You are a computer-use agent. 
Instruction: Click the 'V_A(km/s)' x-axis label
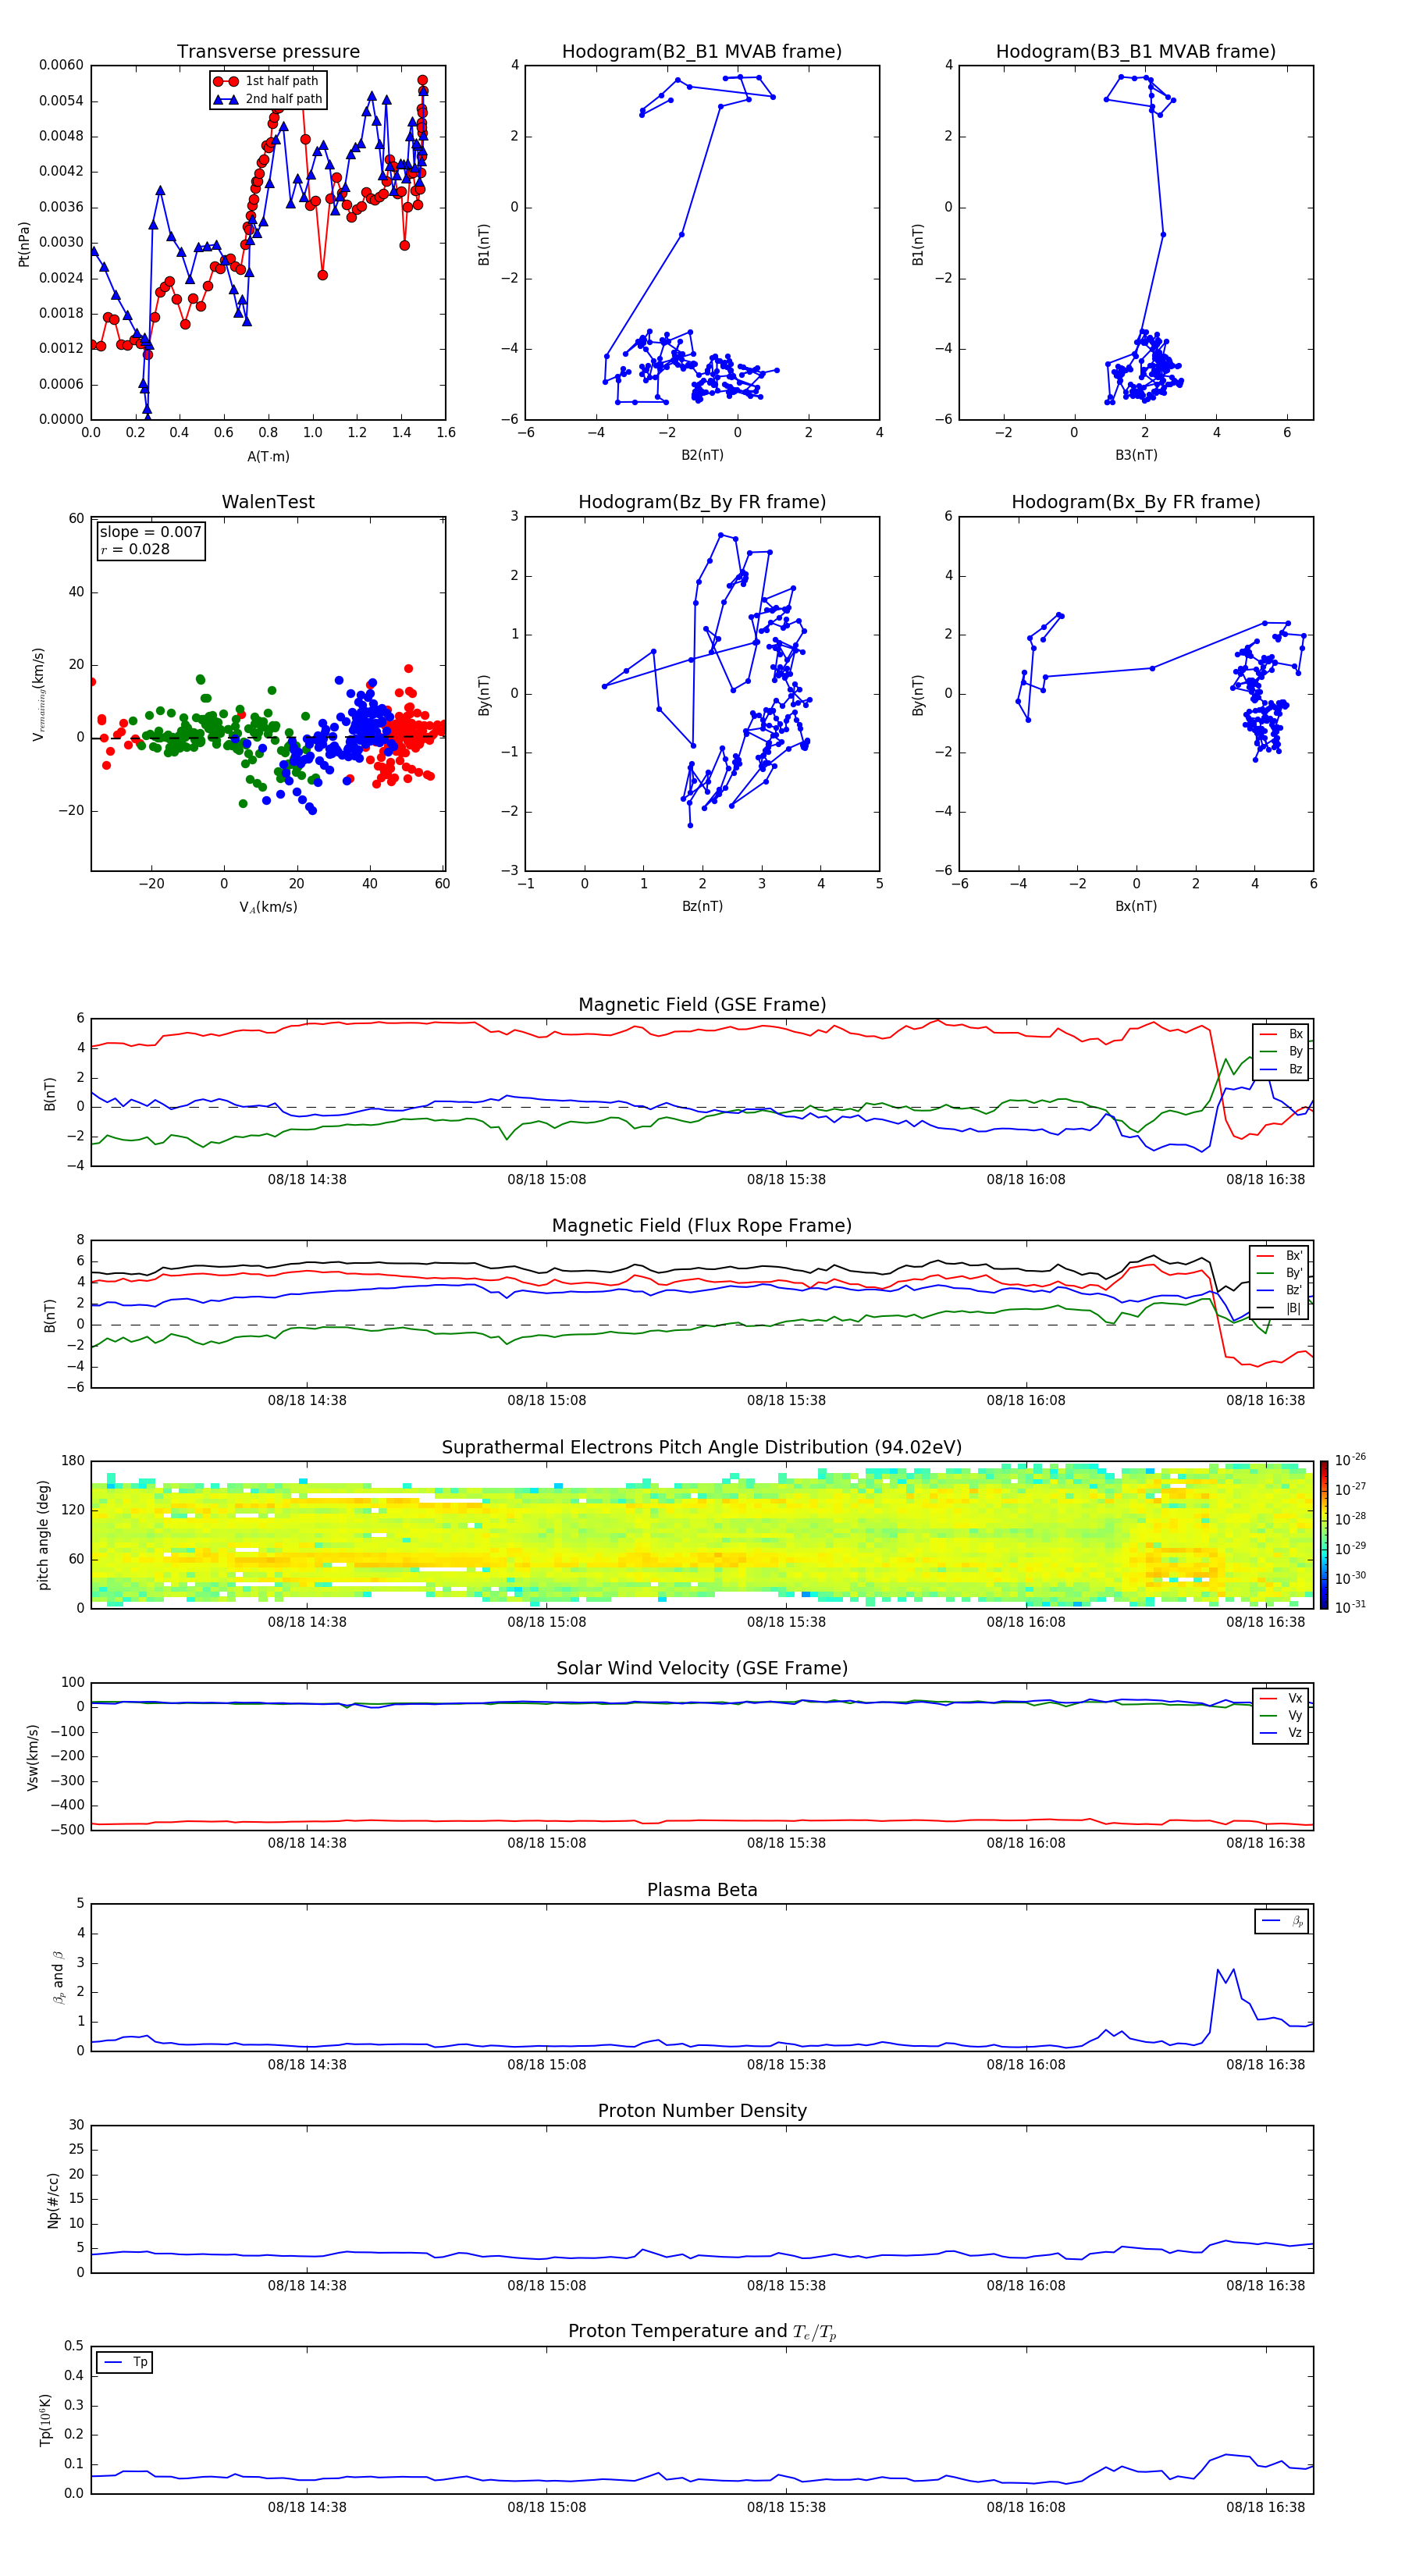pos(268,907)
